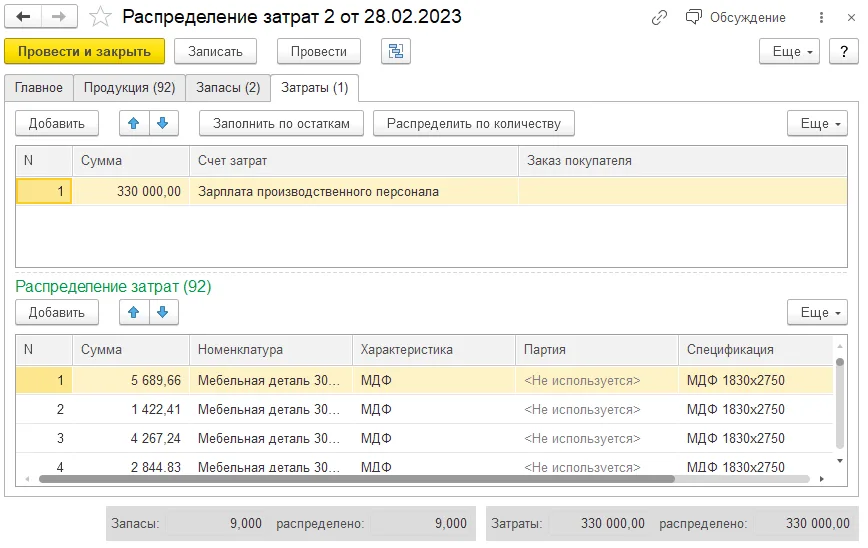The height and width of the screenshot is (548, 868).
Task: Click Затраты total value 330 000,00
Action: (x=597, y=524)
